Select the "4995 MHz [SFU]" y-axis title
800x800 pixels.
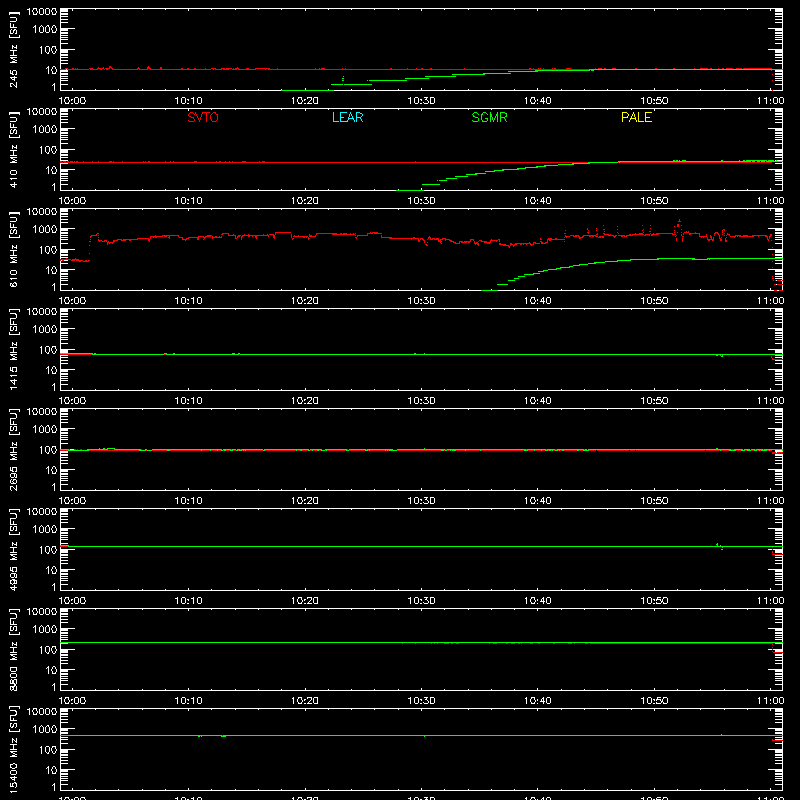[x=14, y=549]
